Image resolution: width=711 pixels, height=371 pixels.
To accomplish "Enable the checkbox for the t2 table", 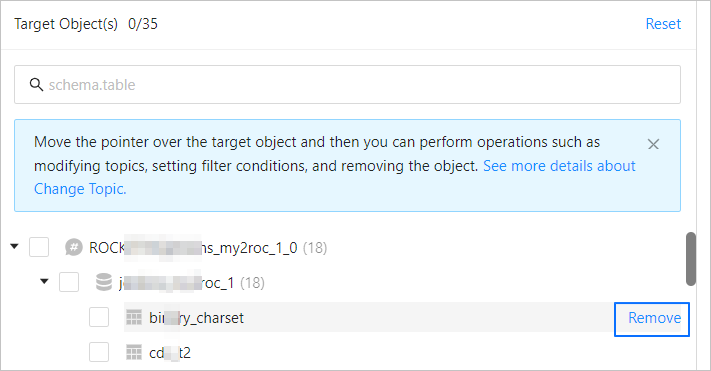I will coord(99,352).
